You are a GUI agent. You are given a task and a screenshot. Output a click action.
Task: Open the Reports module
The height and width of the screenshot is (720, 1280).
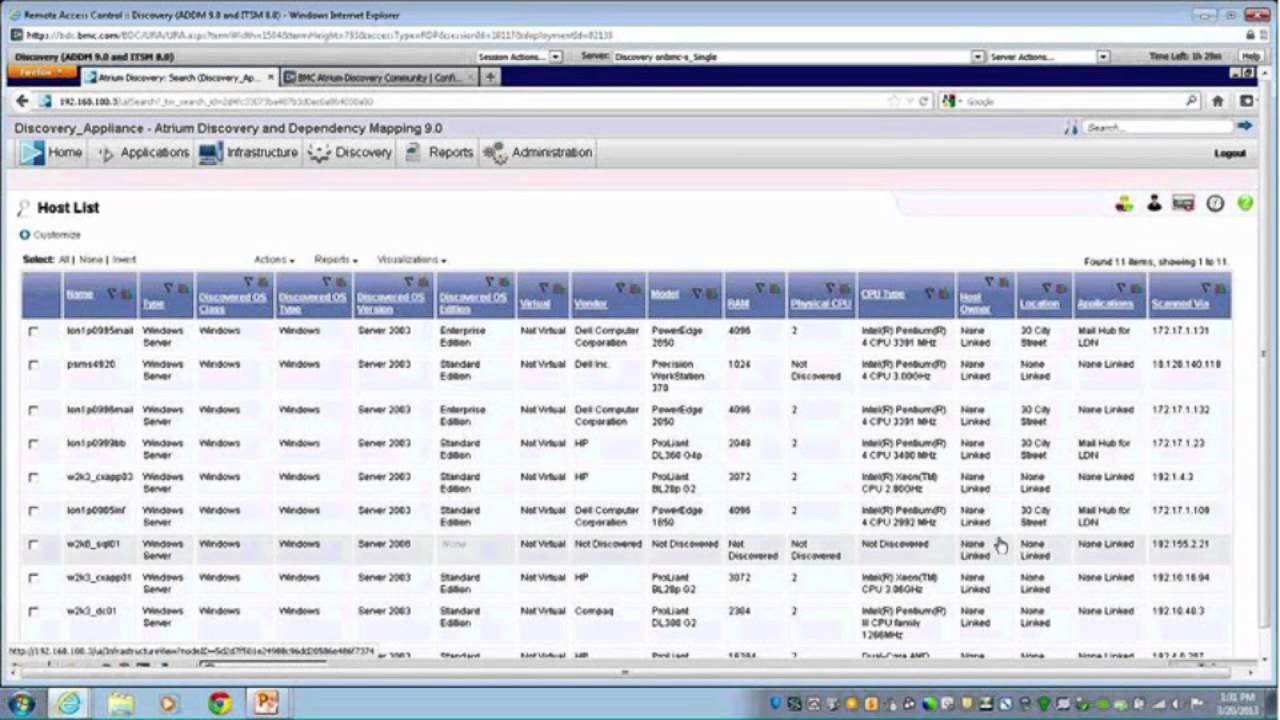click(x=438, y=152)
